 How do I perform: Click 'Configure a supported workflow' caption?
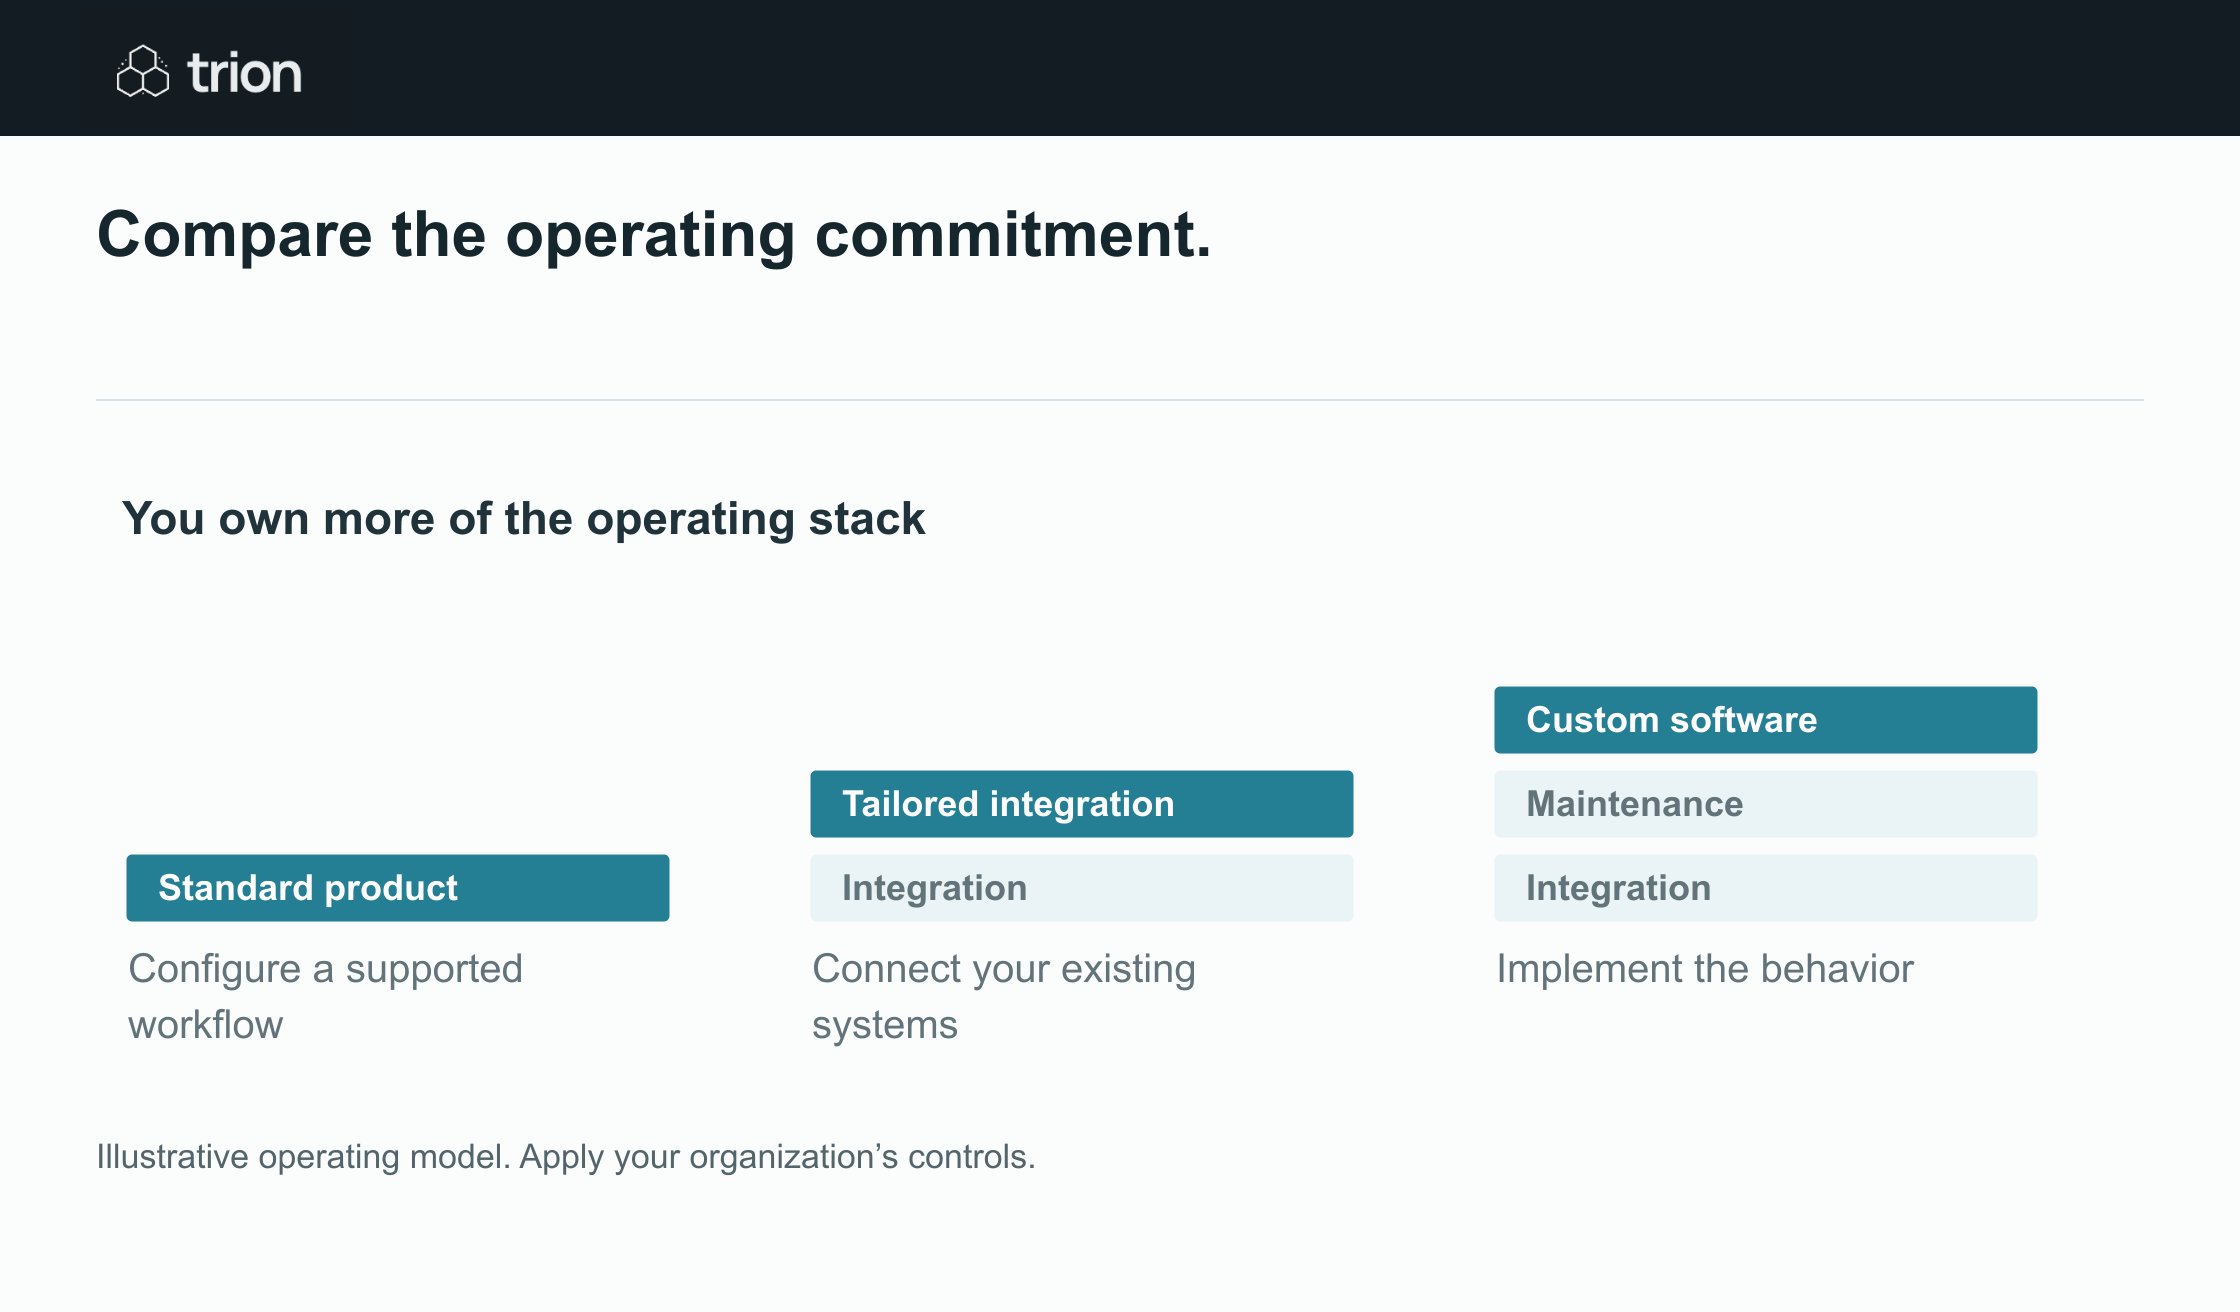[x=326, y=996]
